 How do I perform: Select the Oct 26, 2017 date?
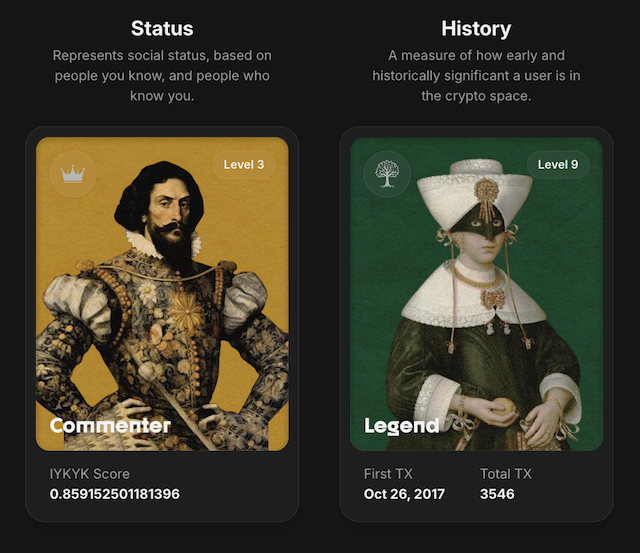click(405, 494)
